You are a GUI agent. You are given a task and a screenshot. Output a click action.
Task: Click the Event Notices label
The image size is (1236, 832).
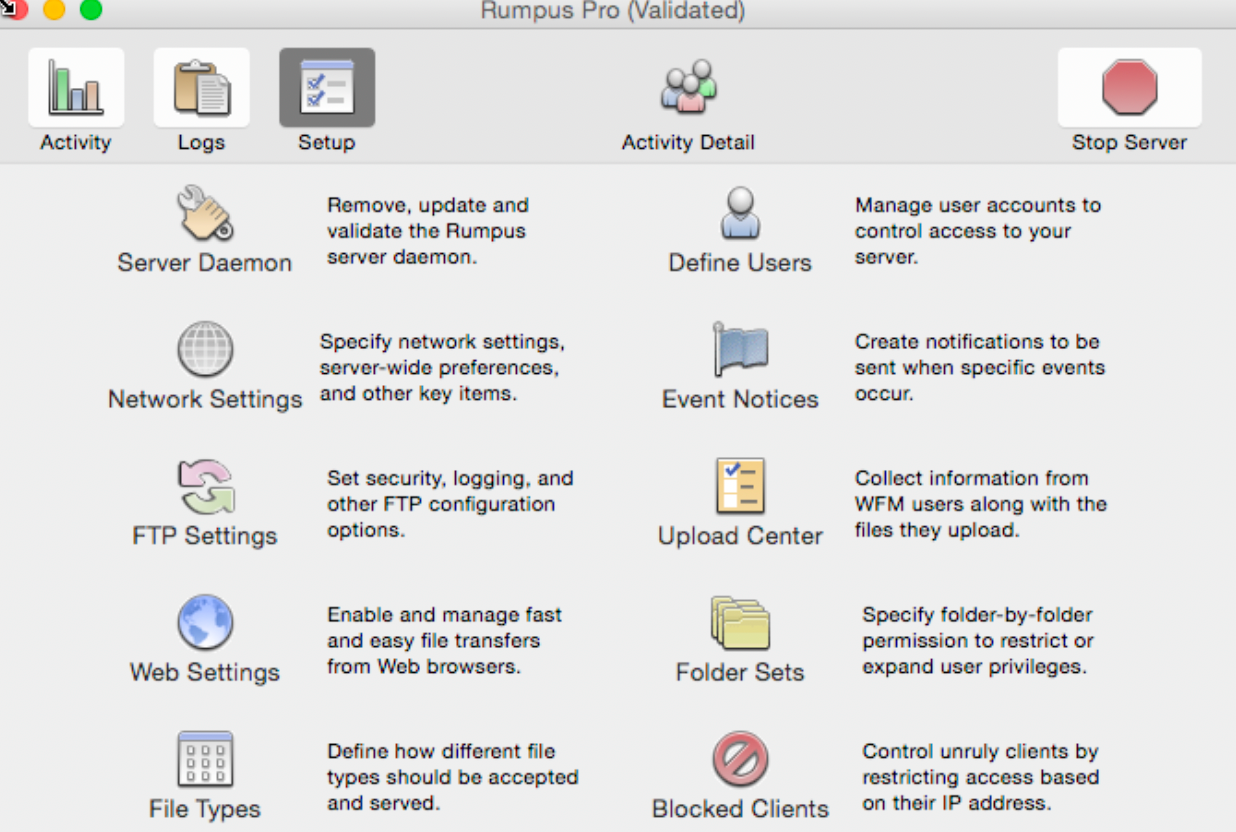coord(740,399)
